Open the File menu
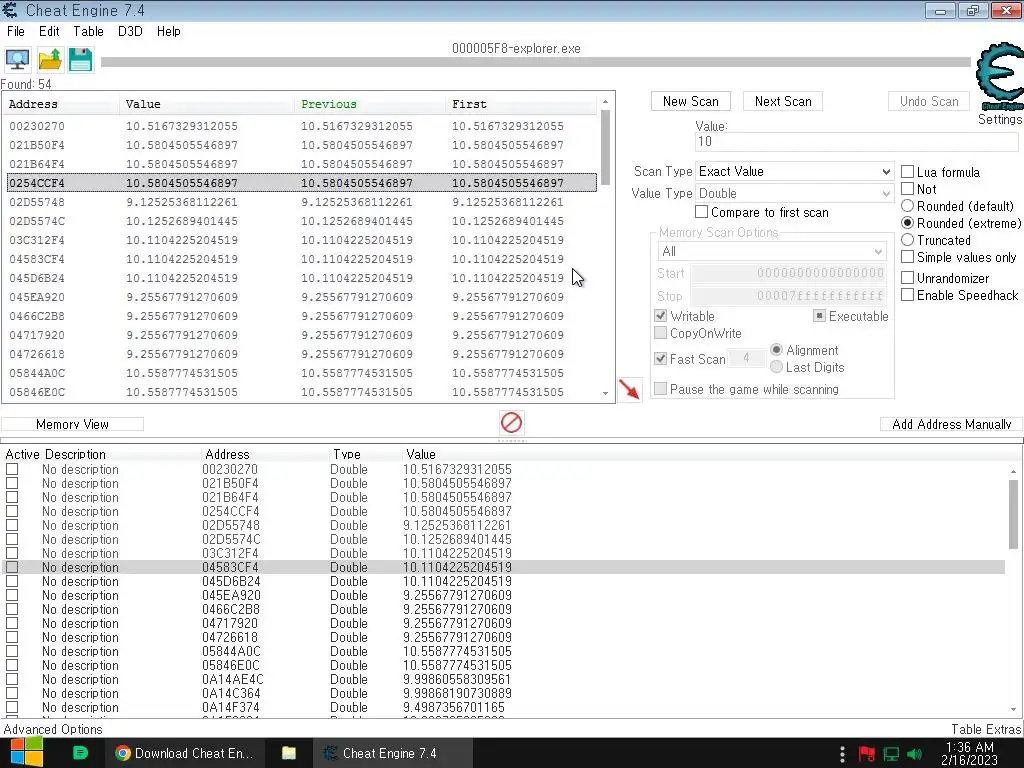The width and height of the screenshot is (1024, 768). click(x=16, y=31)
